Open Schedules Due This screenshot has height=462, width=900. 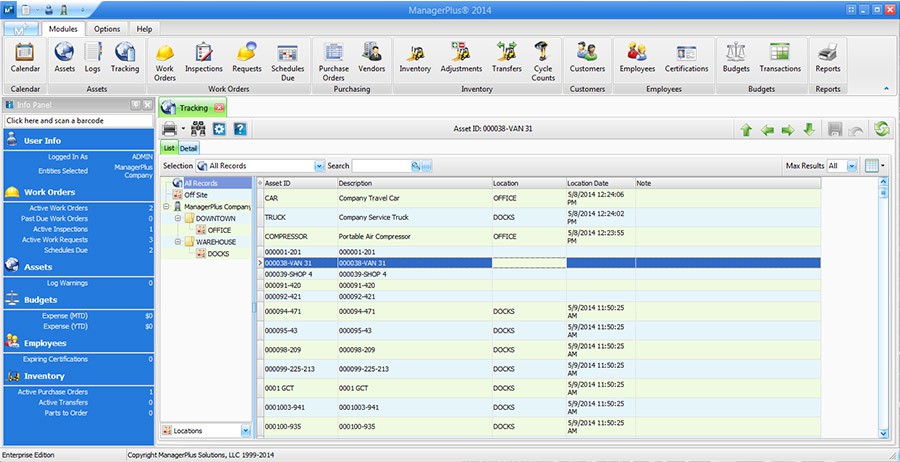[x=288, y=62]
